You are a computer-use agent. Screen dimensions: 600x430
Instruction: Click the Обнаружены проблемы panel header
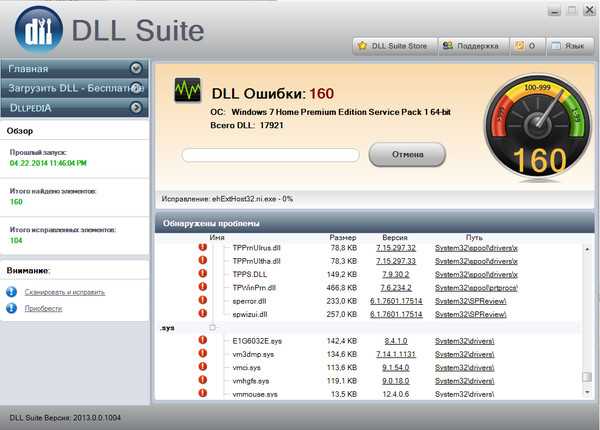pos(374,223)
